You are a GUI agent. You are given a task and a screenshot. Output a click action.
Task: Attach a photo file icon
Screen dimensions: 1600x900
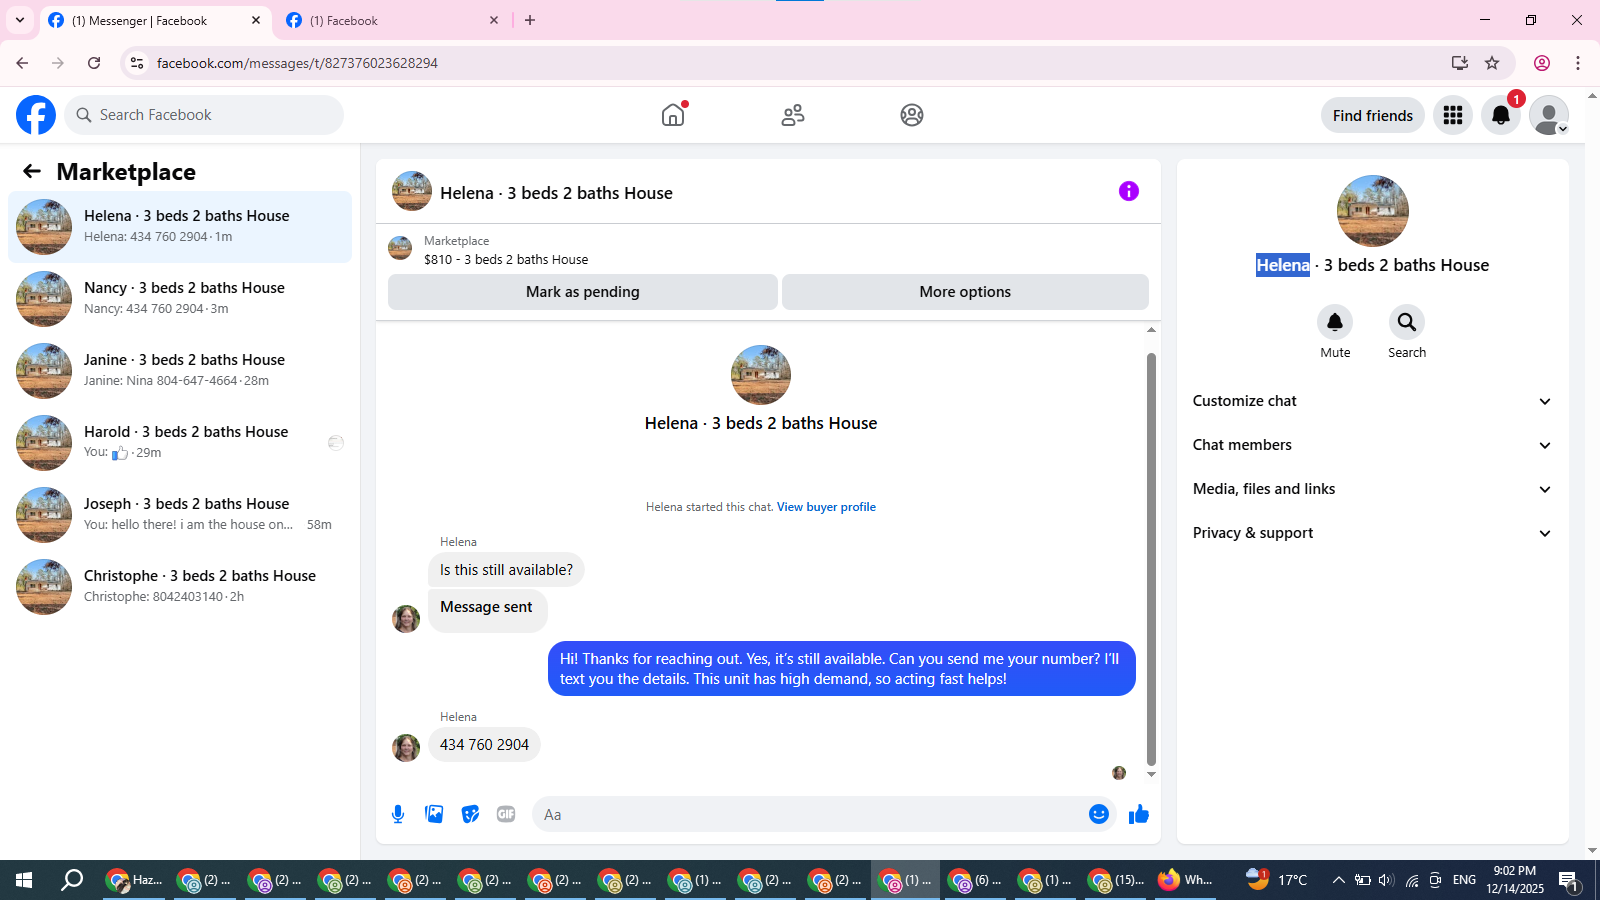click(x=434, y=814)
